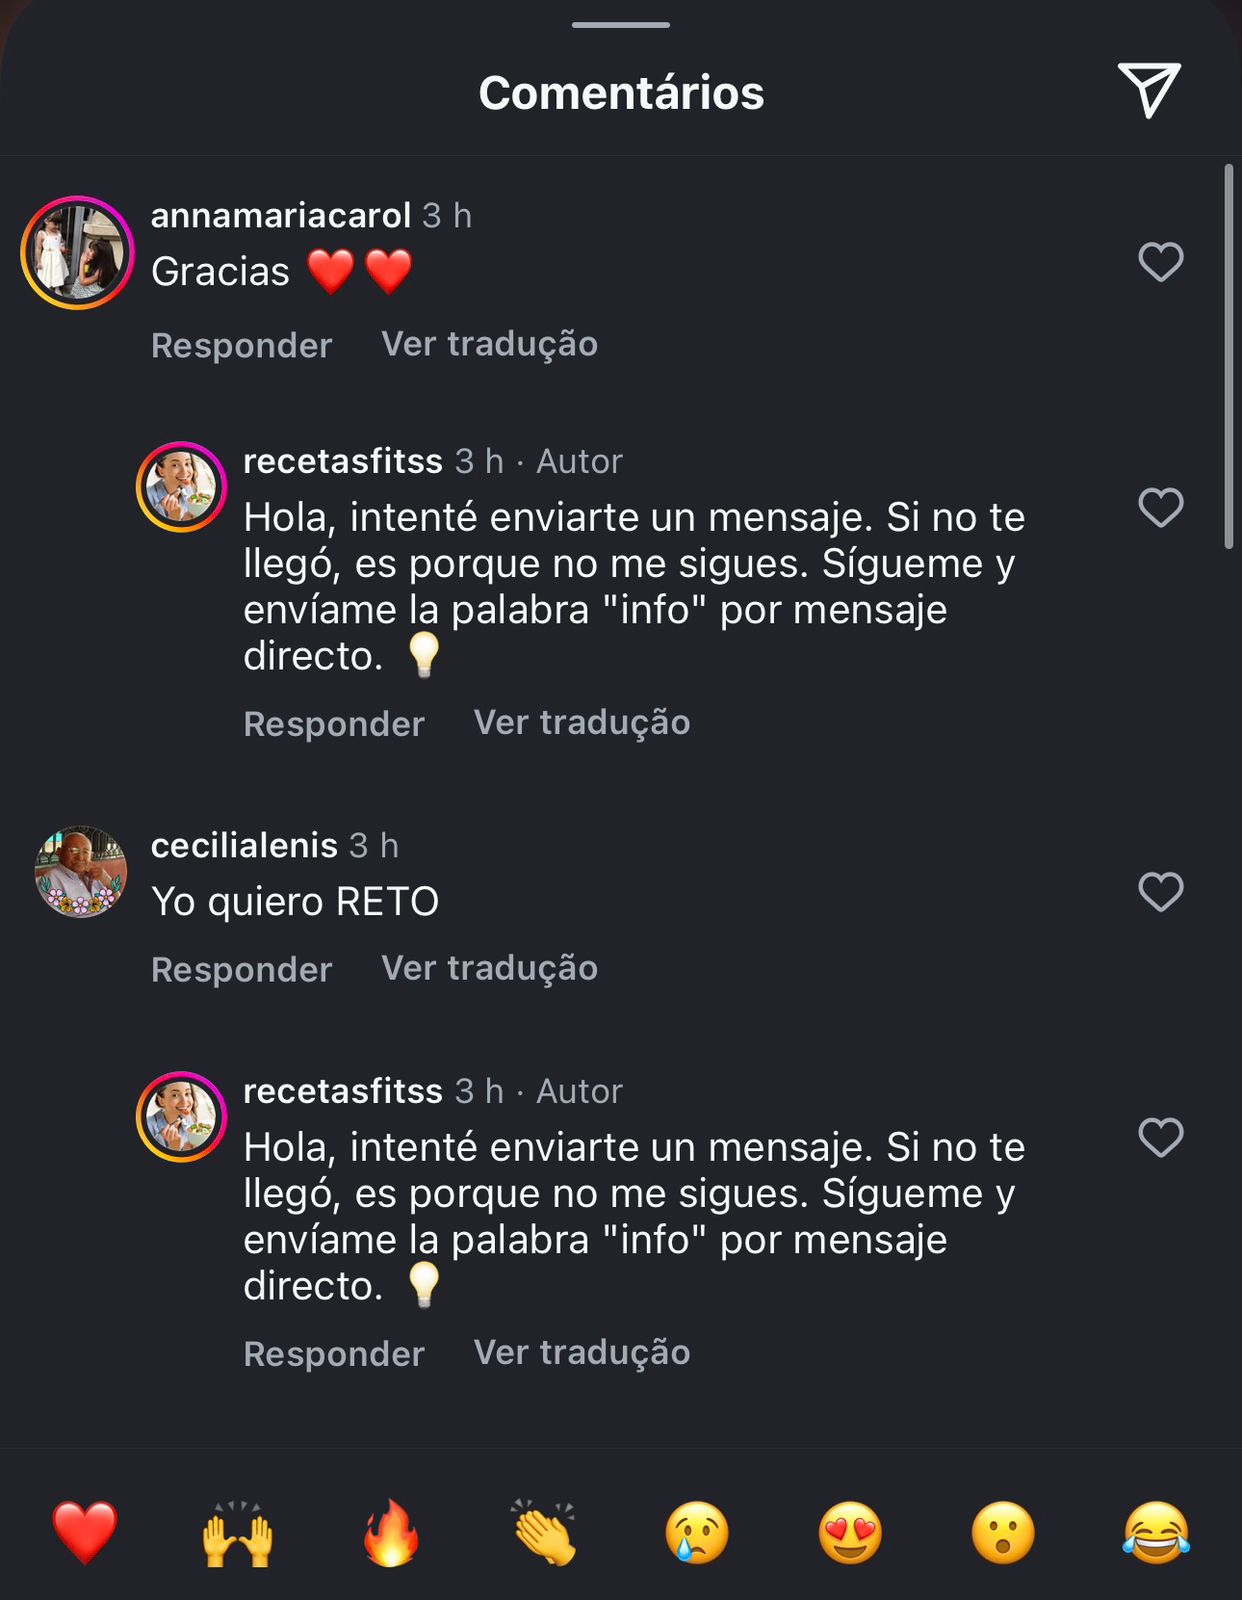The height and width of the screenshot is (1600, 1242).
Task: Translate cecilialenis's "Yo quiero RETO" comment
Action: click(x=489, y=968)
